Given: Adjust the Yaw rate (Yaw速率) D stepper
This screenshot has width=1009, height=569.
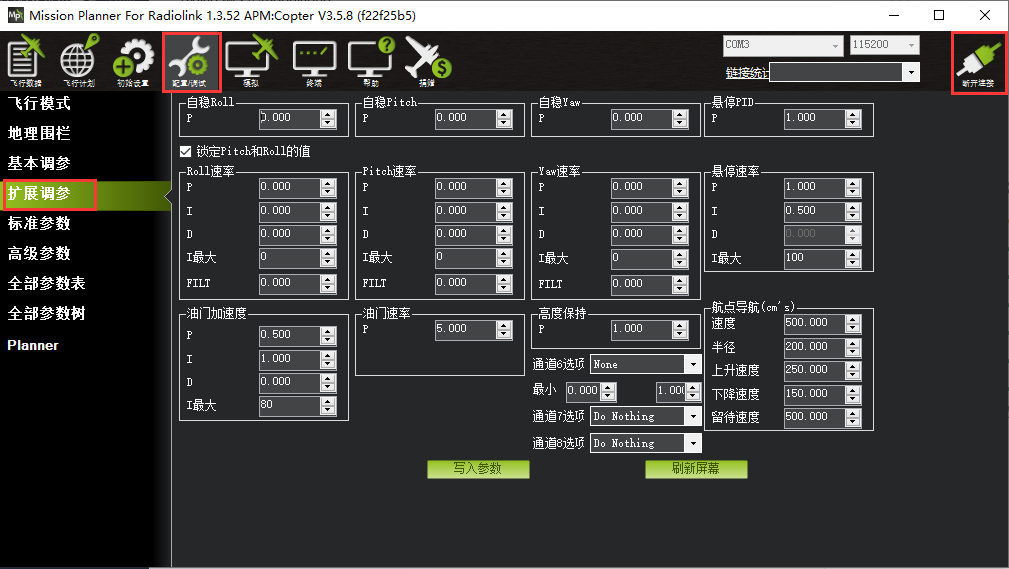Looking at the screenshot, I should (680, 234).
